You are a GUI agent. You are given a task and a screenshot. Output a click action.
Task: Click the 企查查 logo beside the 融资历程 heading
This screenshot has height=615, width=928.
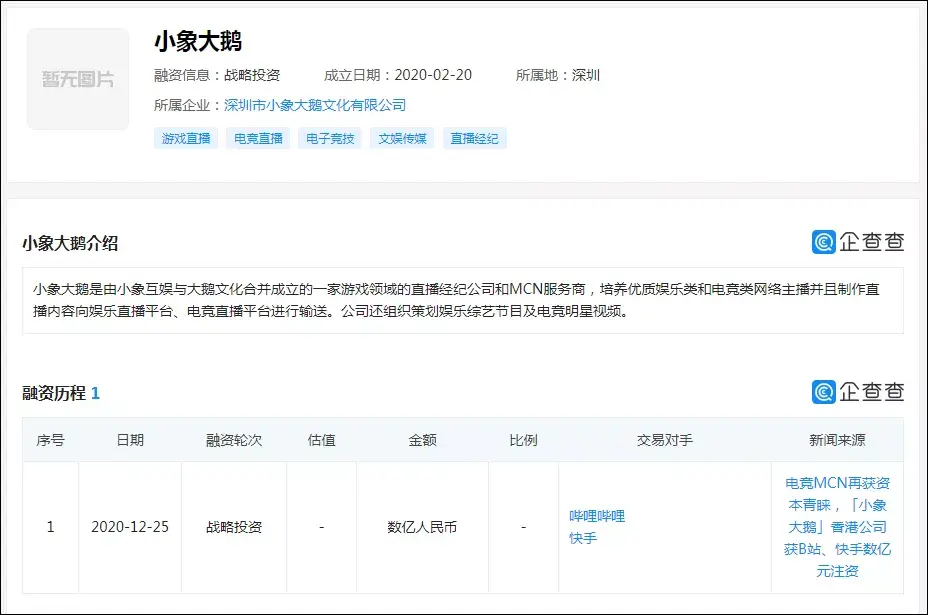(858, 392)
